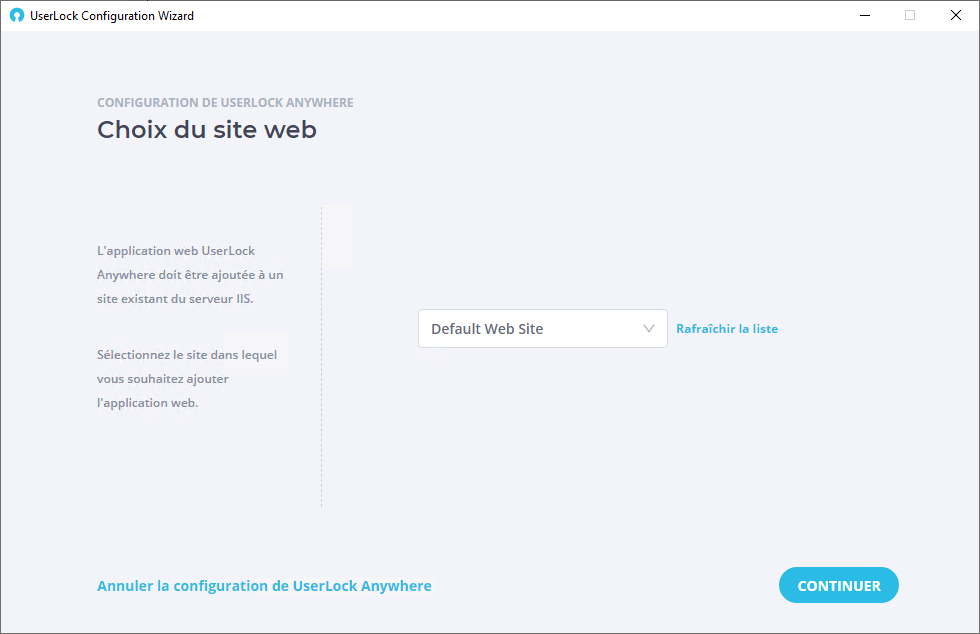Click the disabled maximize window button
The width and height of the screenshot is (980, 634).
(x=910, y=16)
